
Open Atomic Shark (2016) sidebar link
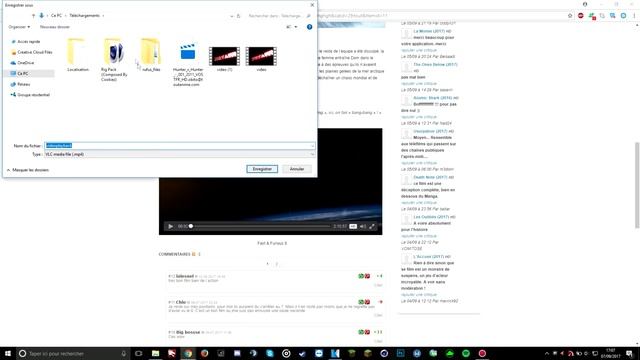pos(433,98)
